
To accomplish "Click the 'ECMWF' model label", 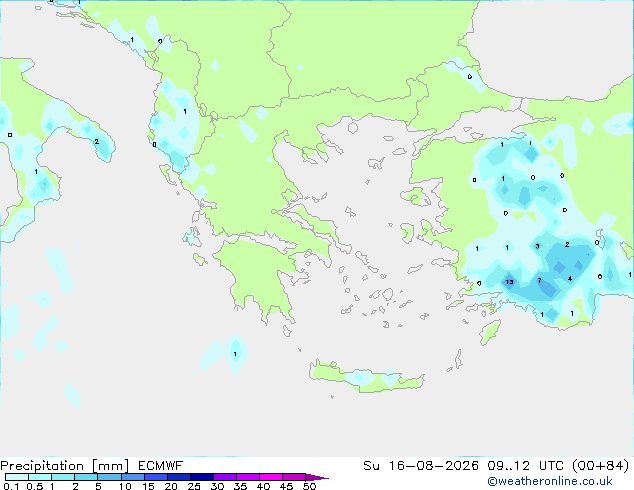I will coord(161,466).
